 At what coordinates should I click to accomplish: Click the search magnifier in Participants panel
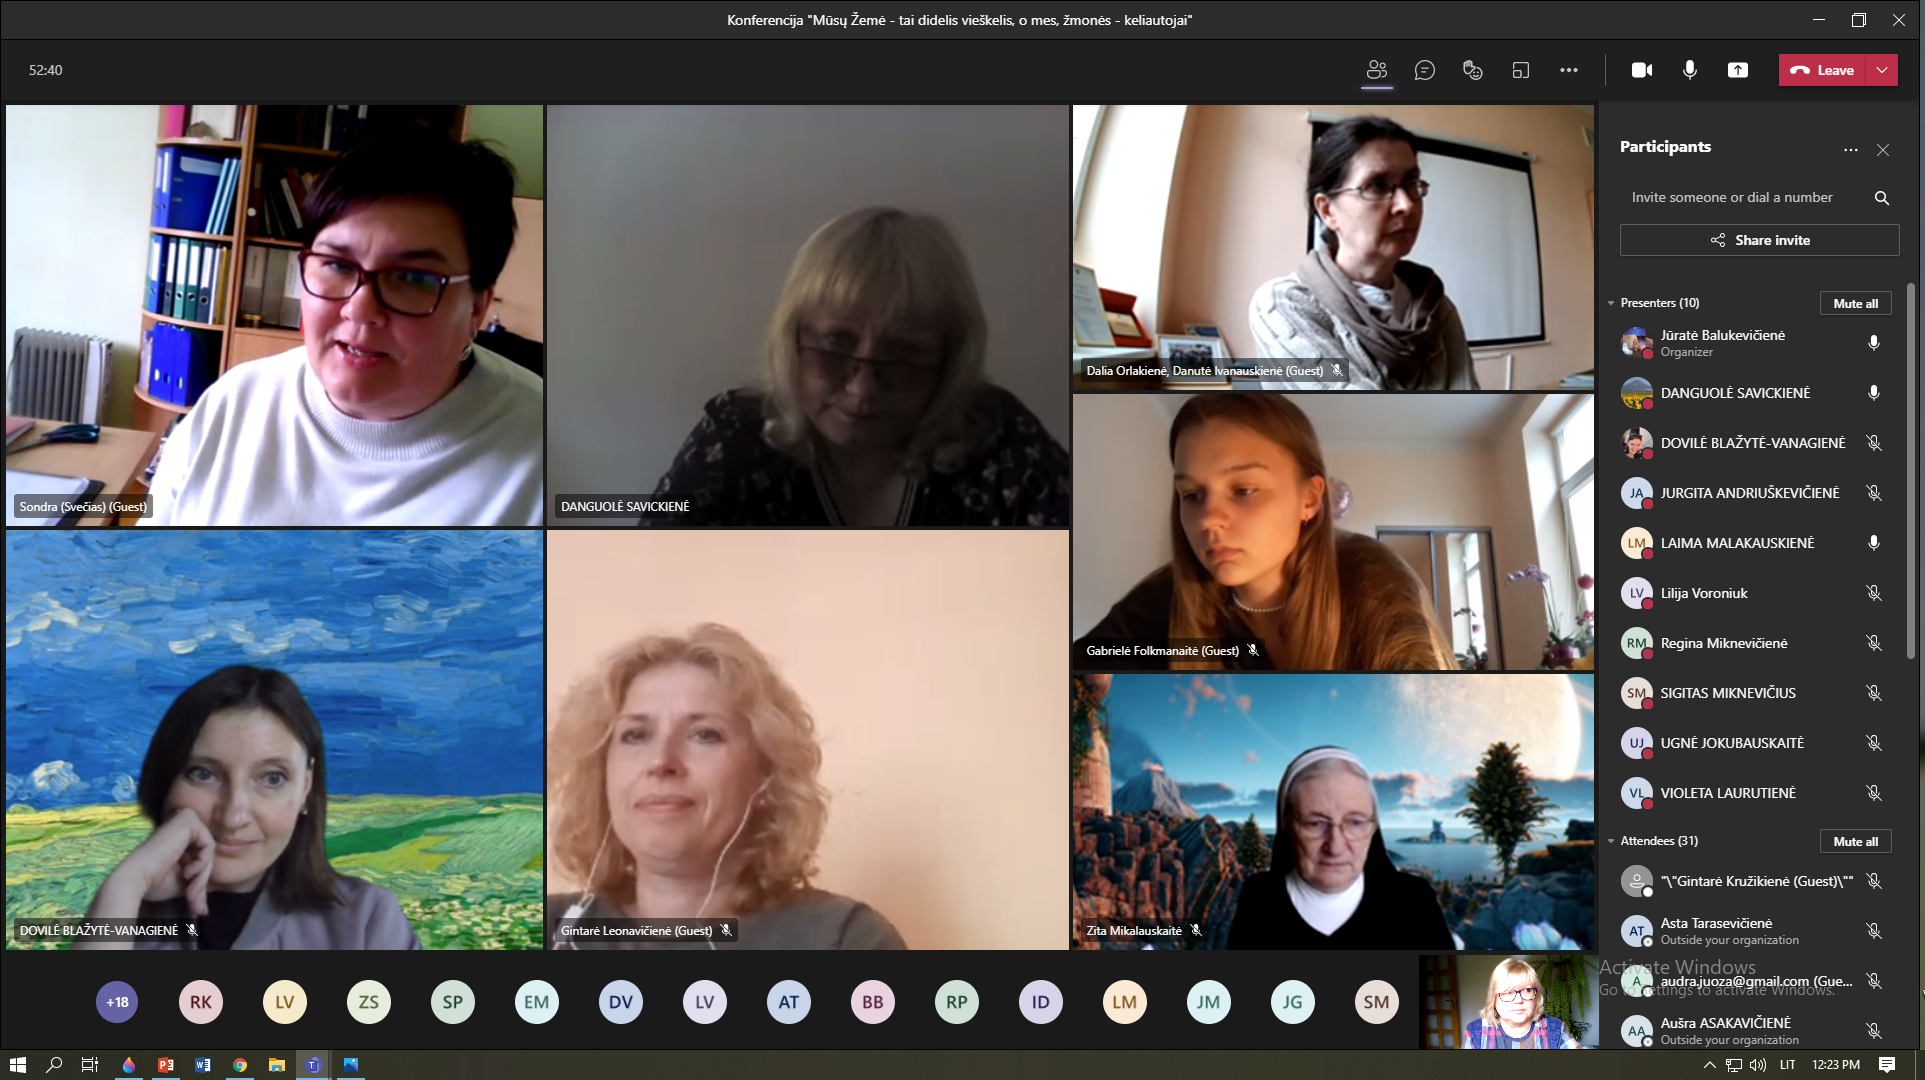click(x=1882, y=198)
